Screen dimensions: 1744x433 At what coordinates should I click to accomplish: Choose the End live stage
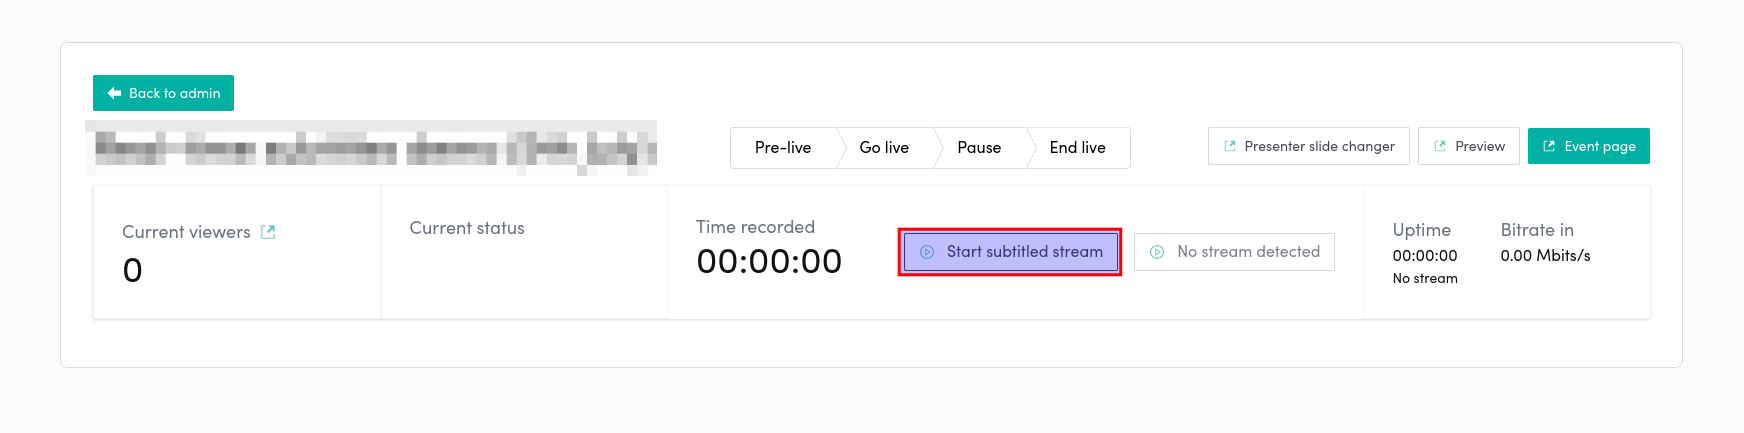tap(1077, 148)
